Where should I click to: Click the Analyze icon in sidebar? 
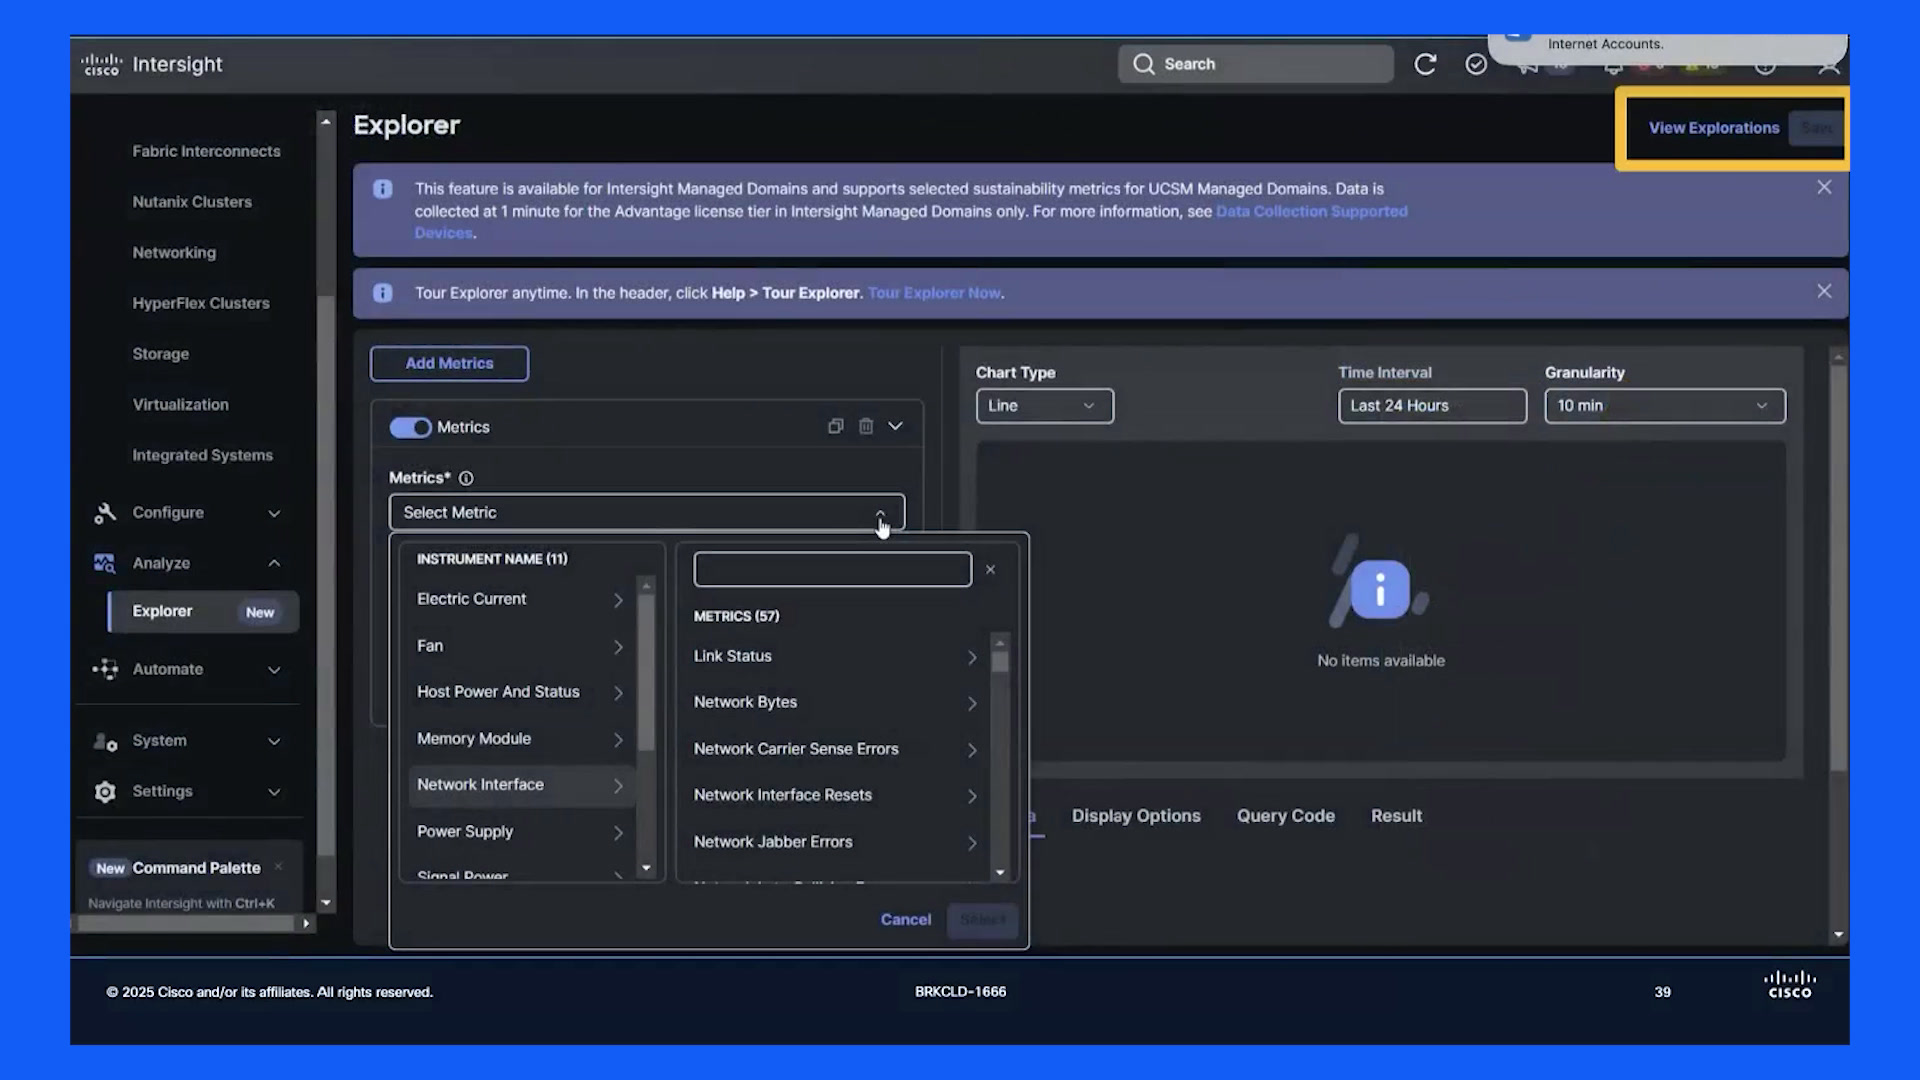[x=105, y=563]
